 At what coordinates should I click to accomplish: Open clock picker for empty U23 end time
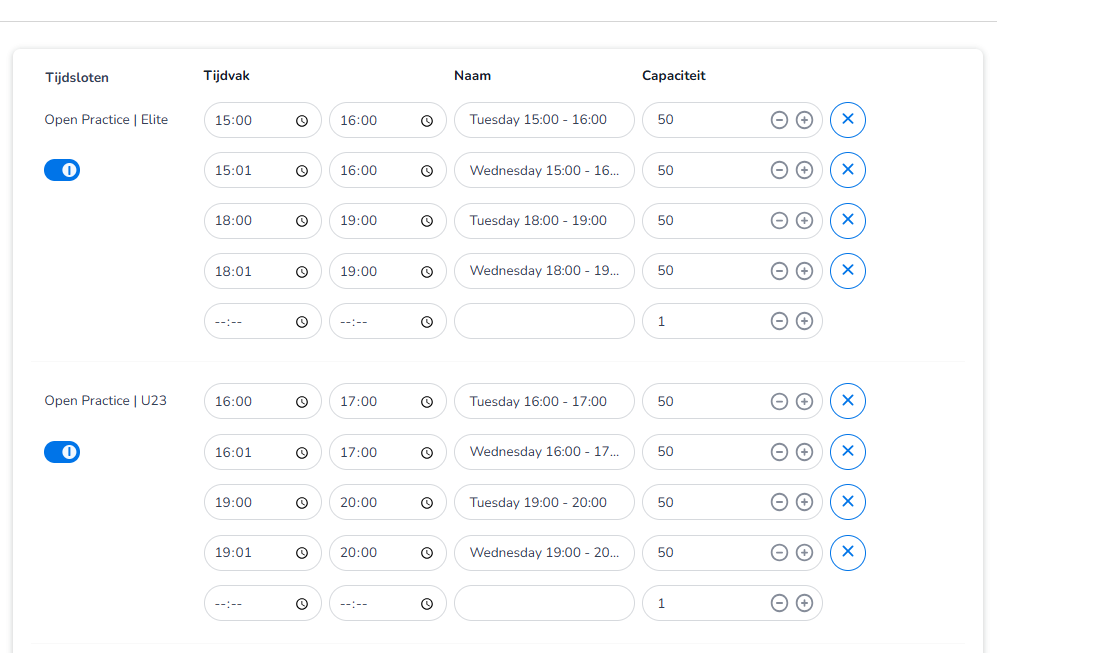coord(427,603)
